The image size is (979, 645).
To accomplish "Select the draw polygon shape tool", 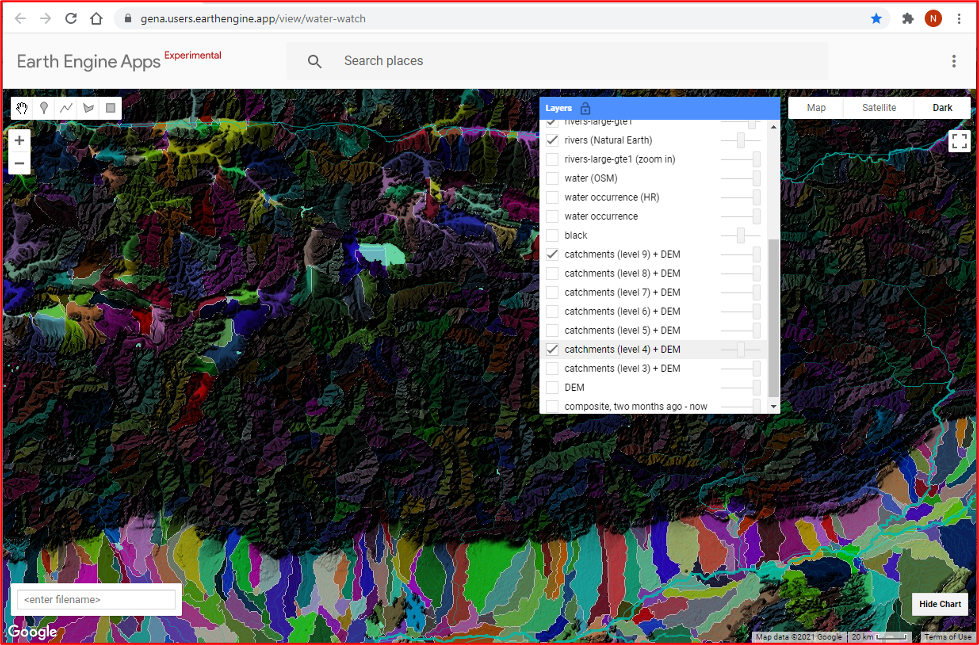I will pos(88,108).
